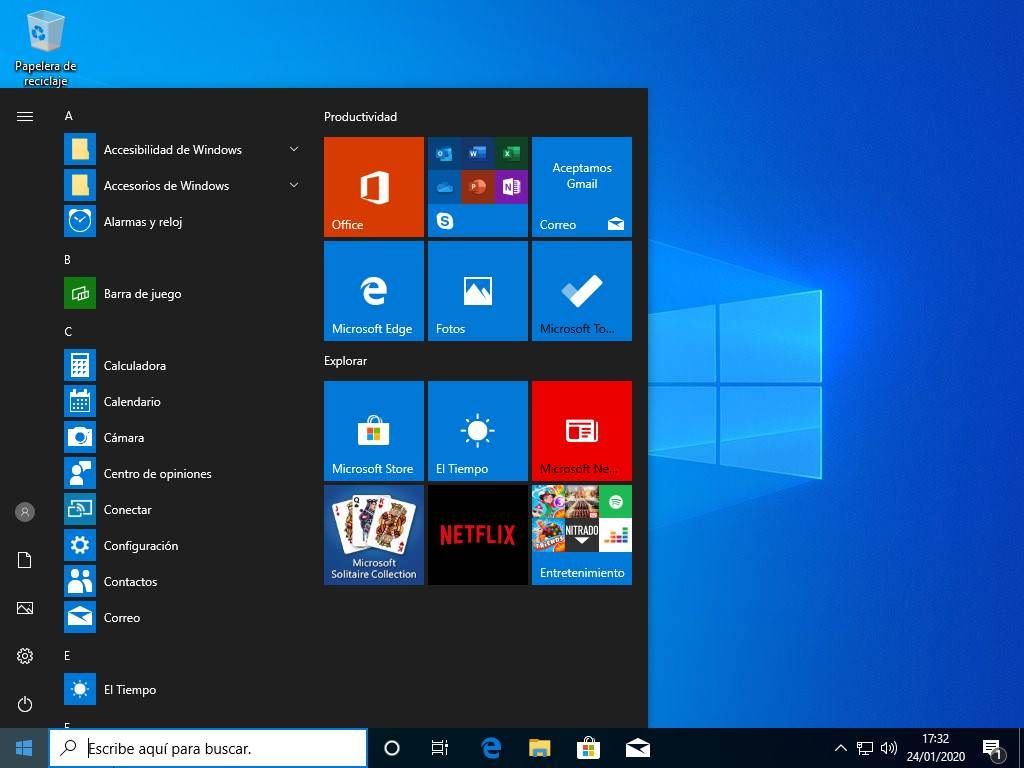The width and height of the screenshot is (1024, 768).
Task: Start Microsoft Solitaire Collection
Action: (373, 535)
